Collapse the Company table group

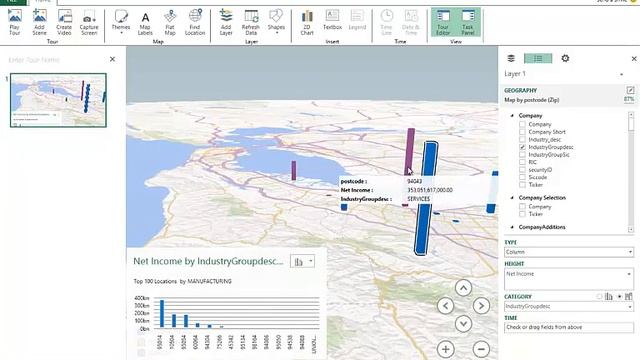512,116
